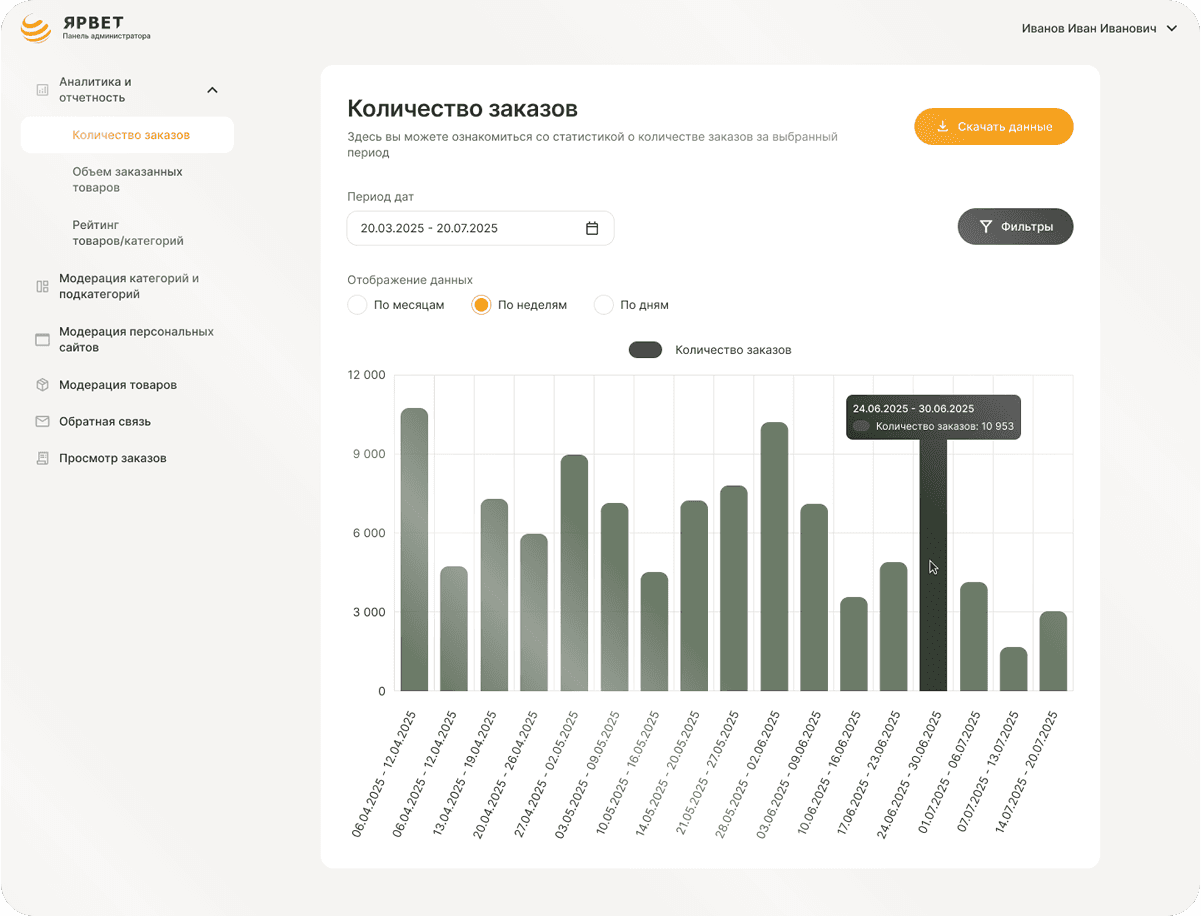
Task: Click the tallest bar for 06.04.2025 - 12.04.2025
Action: click(x=414, y=549)
